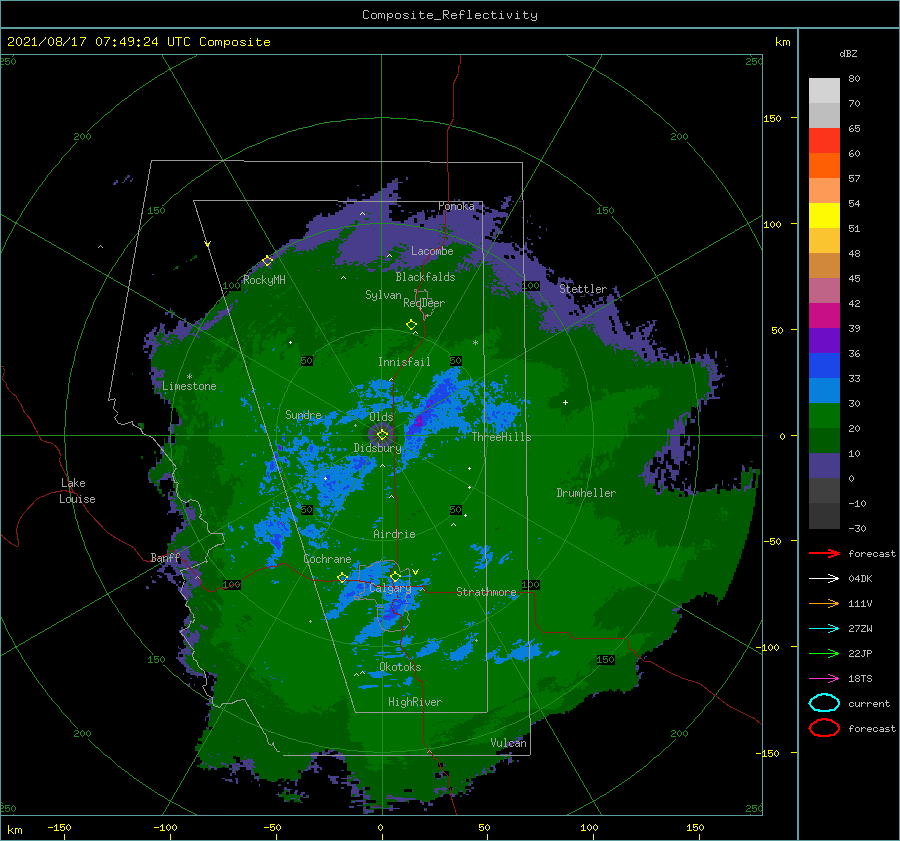The image size is (900, 841).
Task: Click the HighRiver label
Action: coord(415,702)
